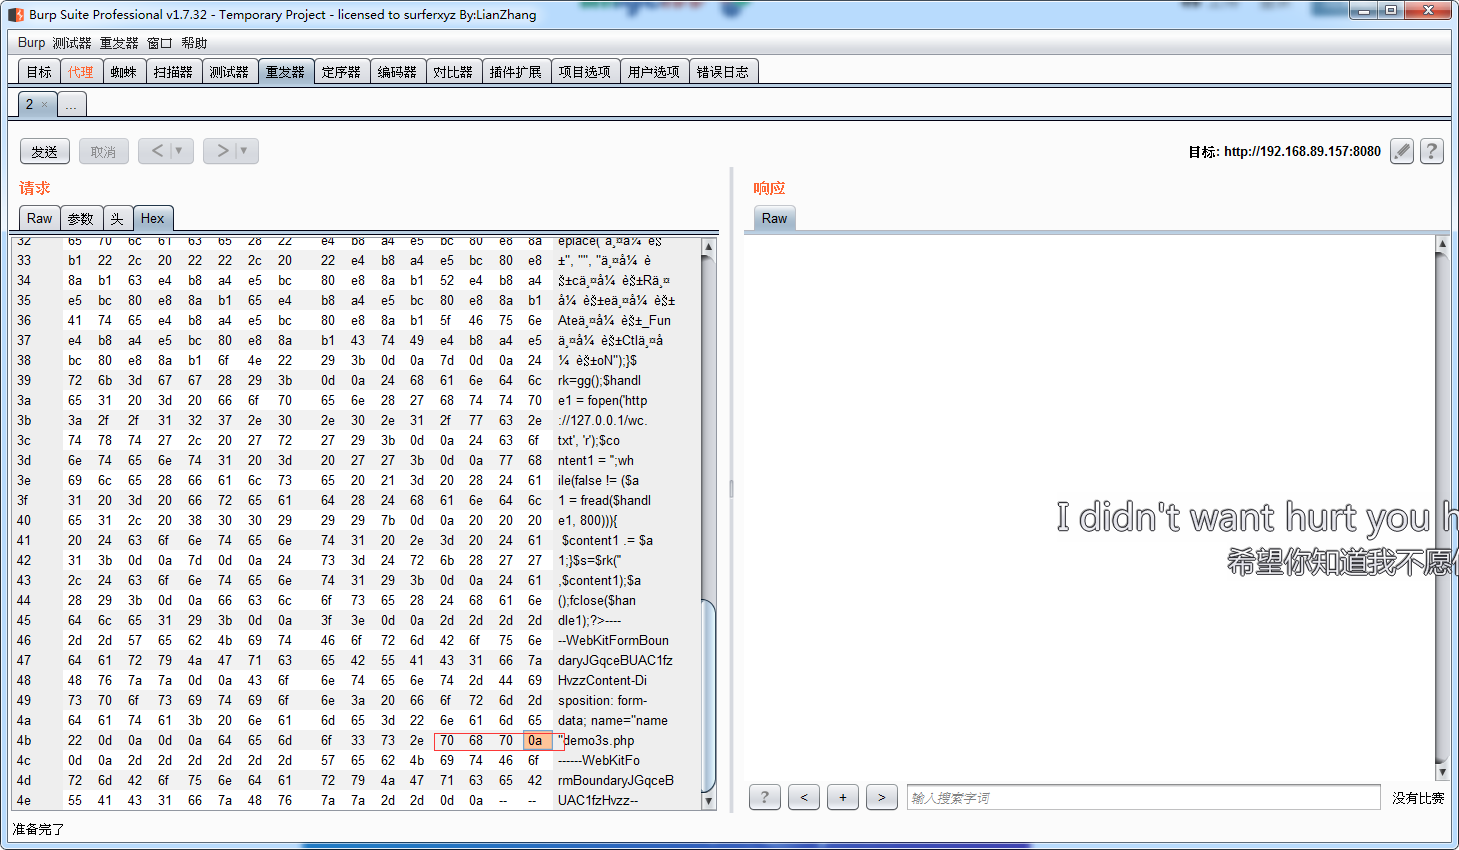This screenshot has height=850, width=1459.
Task: Click ASCII text 'HvzzContent-Di' in row 48
Action: click(x=603, y=681)
